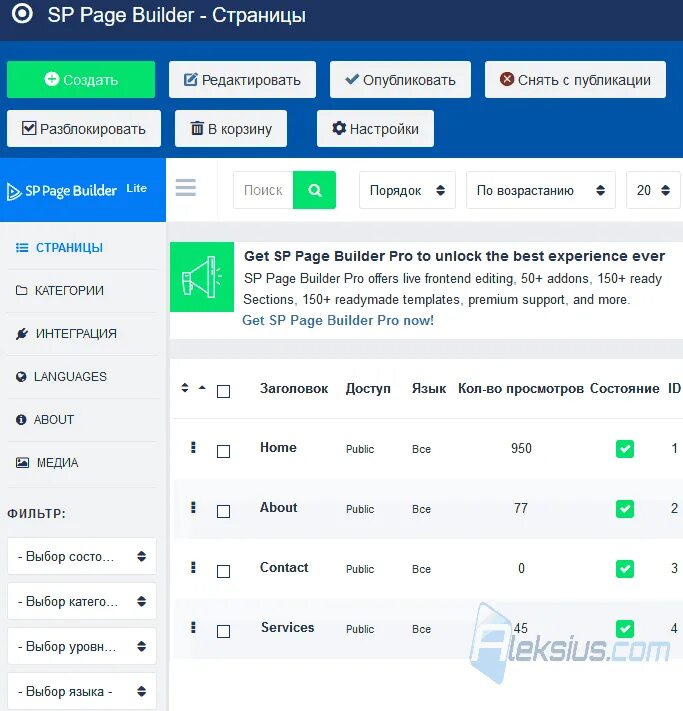Toggle published state of Contact page
This screenshot has height=711, width=683.
[624, 569]
